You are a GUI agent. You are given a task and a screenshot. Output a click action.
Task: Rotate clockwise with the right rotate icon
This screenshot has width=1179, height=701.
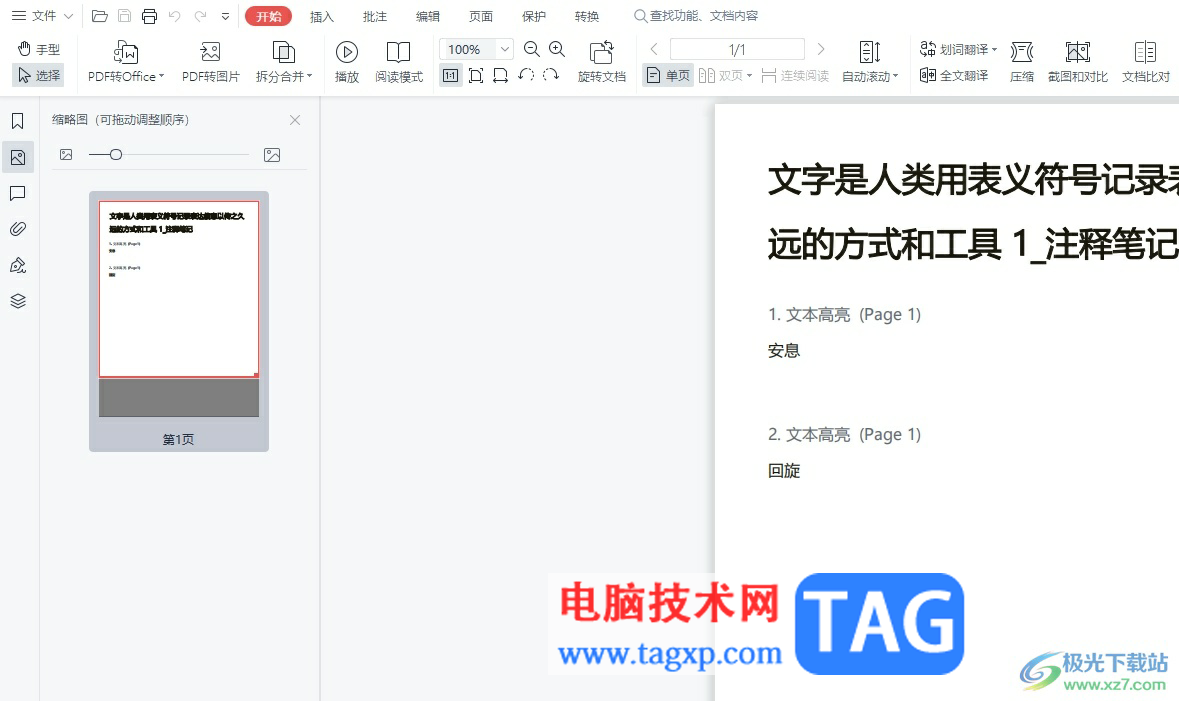click(x=551, y=75)
